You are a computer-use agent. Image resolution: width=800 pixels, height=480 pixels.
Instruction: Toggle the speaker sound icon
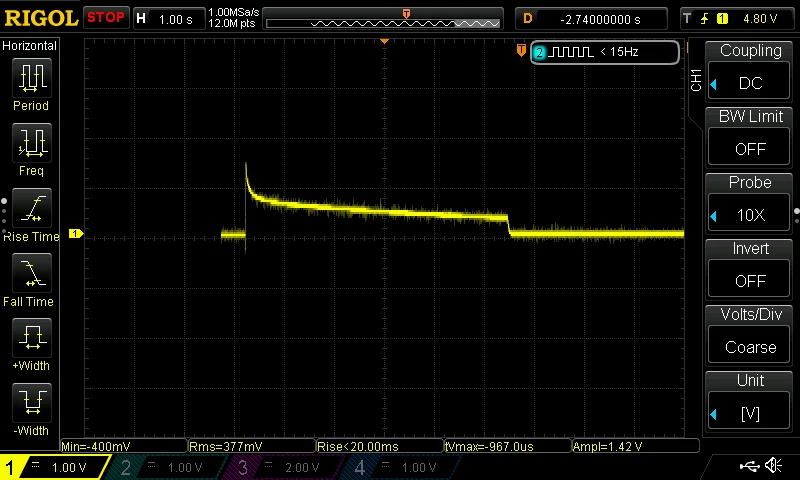click(x=773, y=465)
